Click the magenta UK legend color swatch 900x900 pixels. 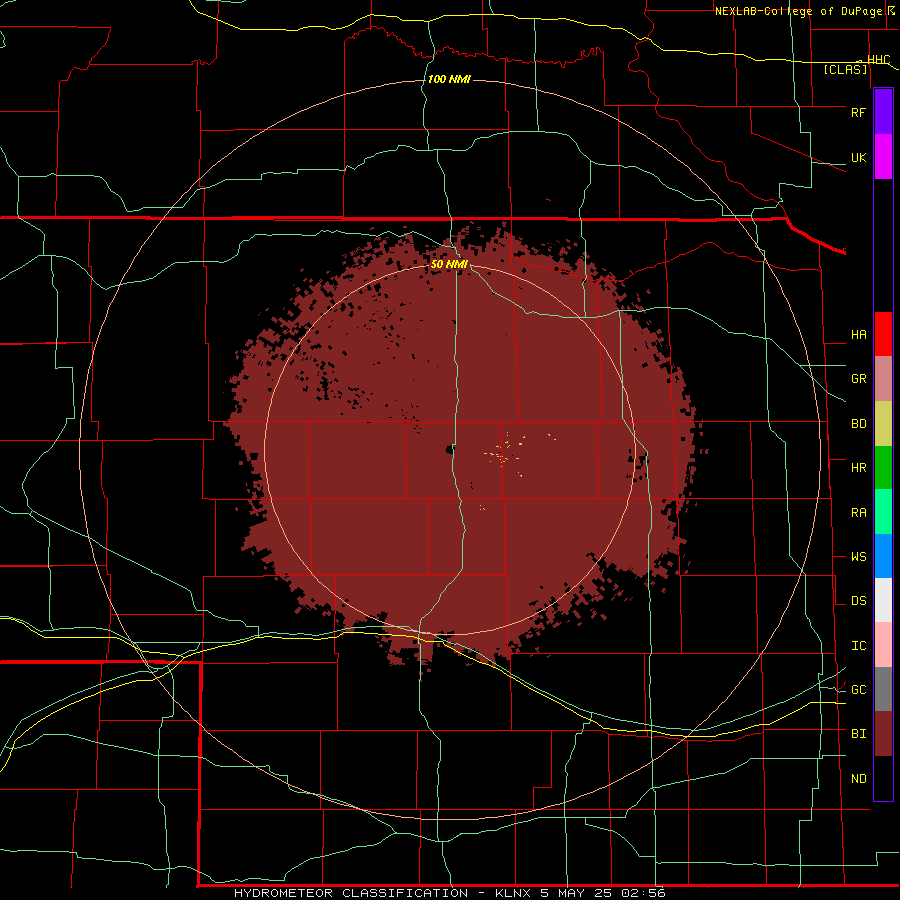(x=883, y=157)
